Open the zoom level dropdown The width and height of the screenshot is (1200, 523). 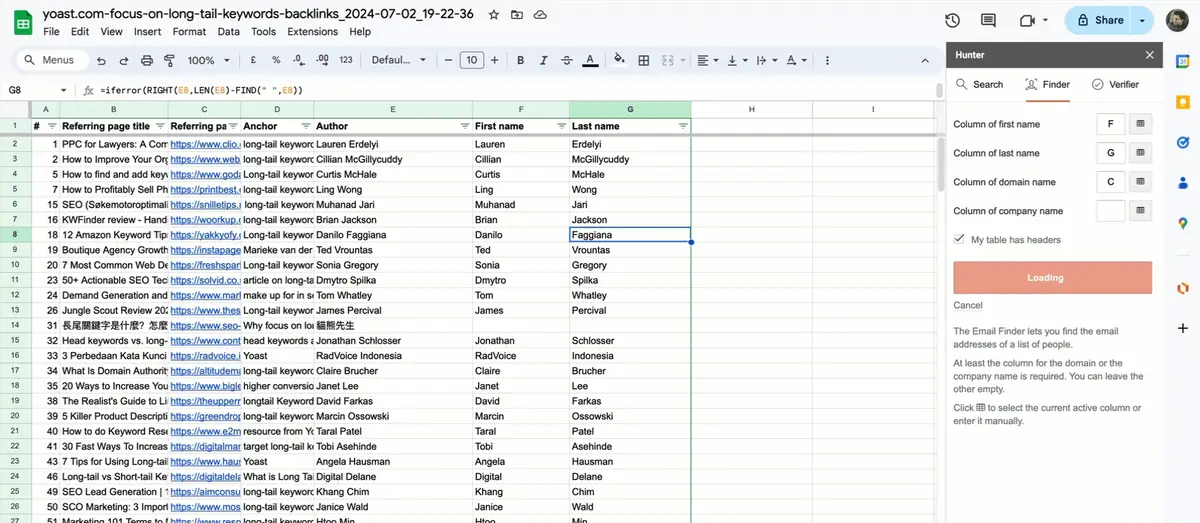[x=208, y=60]
